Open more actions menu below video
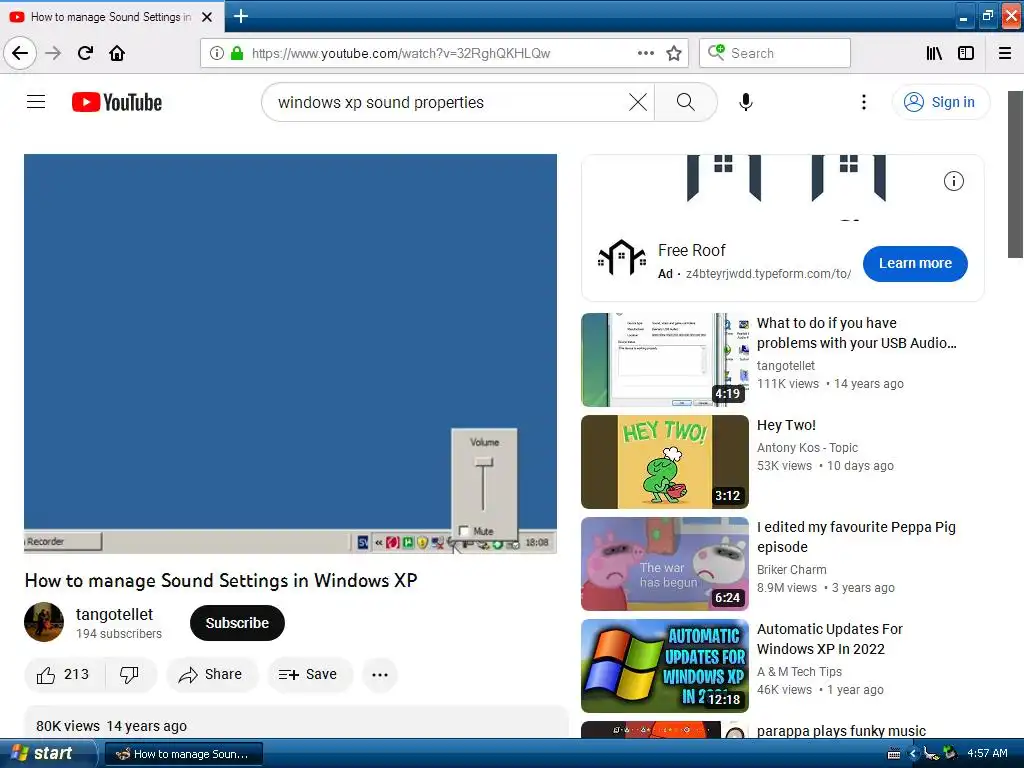Image resolution: width=1024 pixels, height=768 pixels. (x=380, y=675)
